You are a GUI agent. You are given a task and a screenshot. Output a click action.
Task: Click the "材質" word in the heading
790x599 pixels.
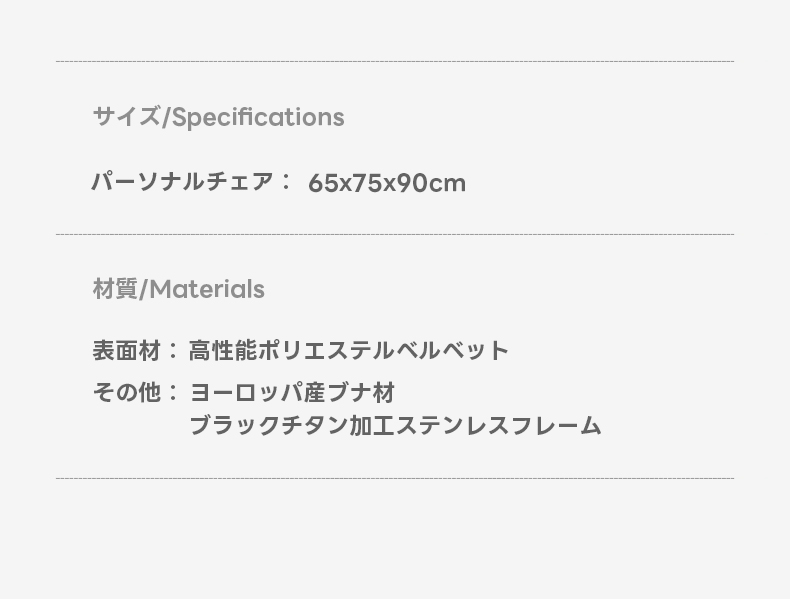tap(114, 289)
